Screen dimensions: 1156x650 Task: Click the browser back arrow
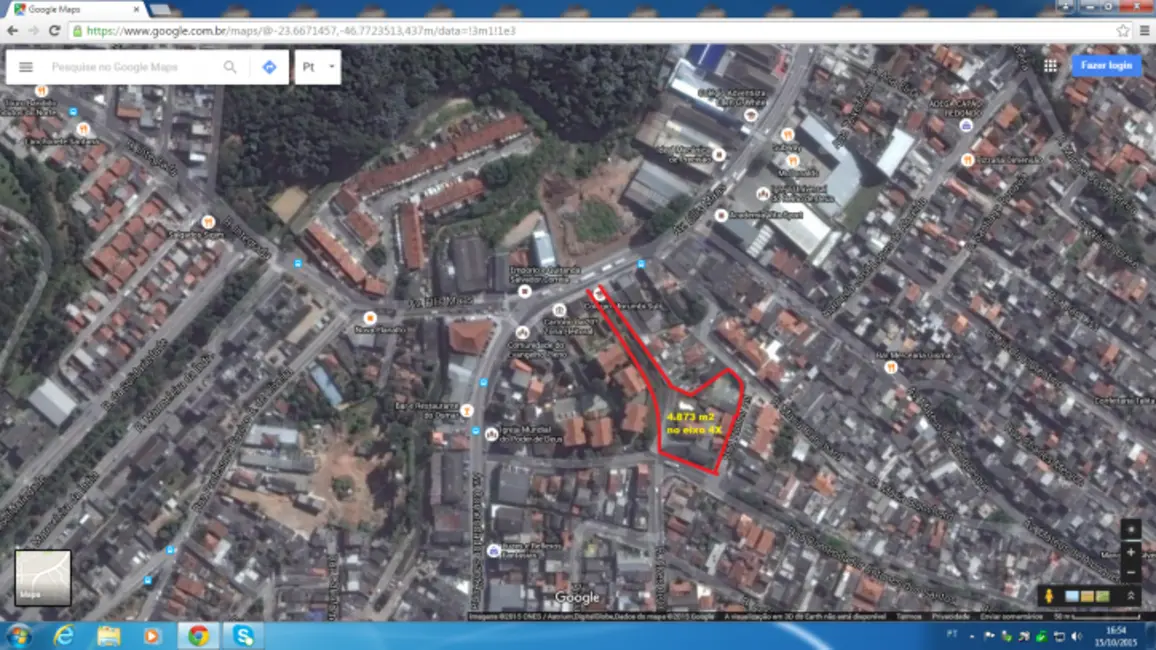click(11, 31)
